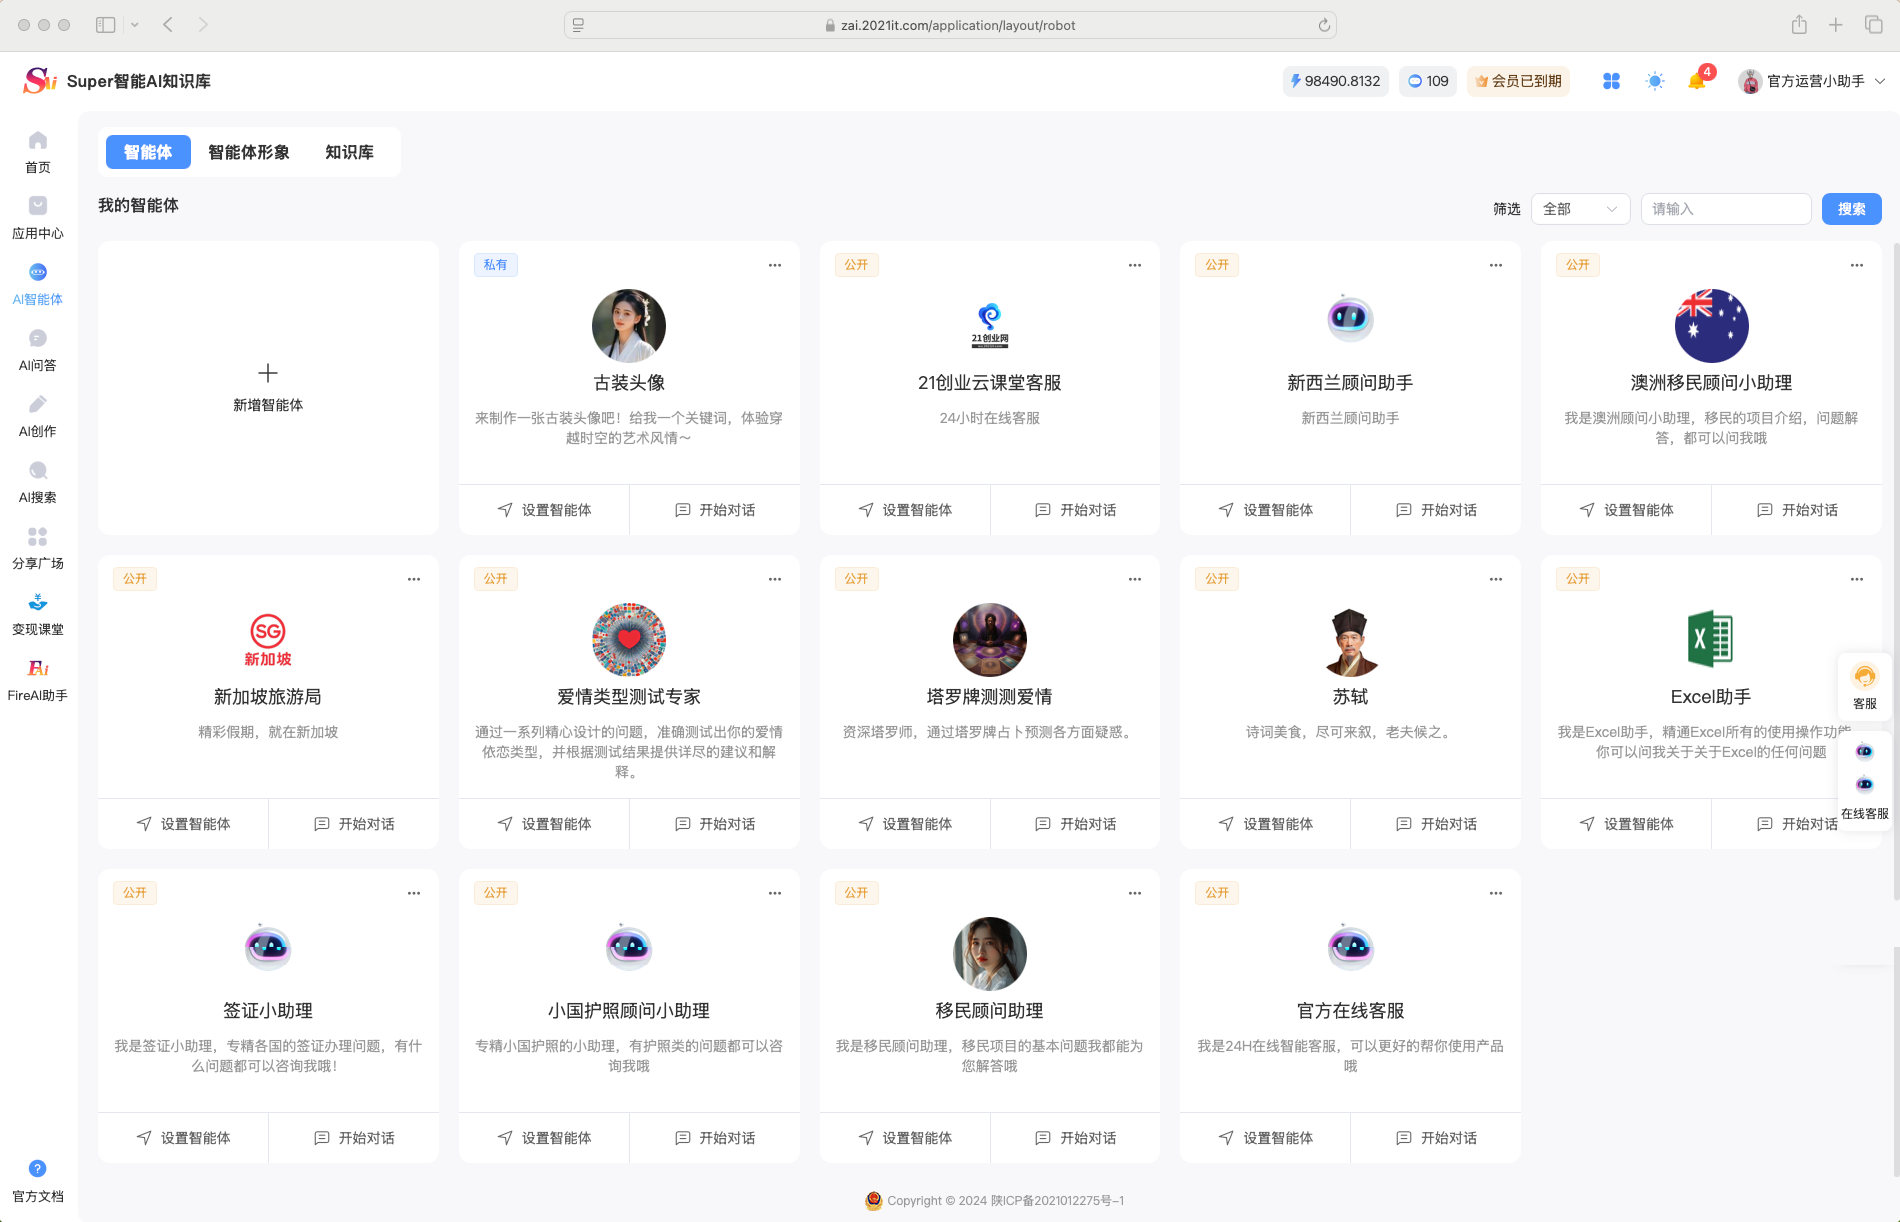Screen dimensions: 1900x1222
Task: Open more options for 爱情类型测试专家 card
Action: [x=775, y=579]
